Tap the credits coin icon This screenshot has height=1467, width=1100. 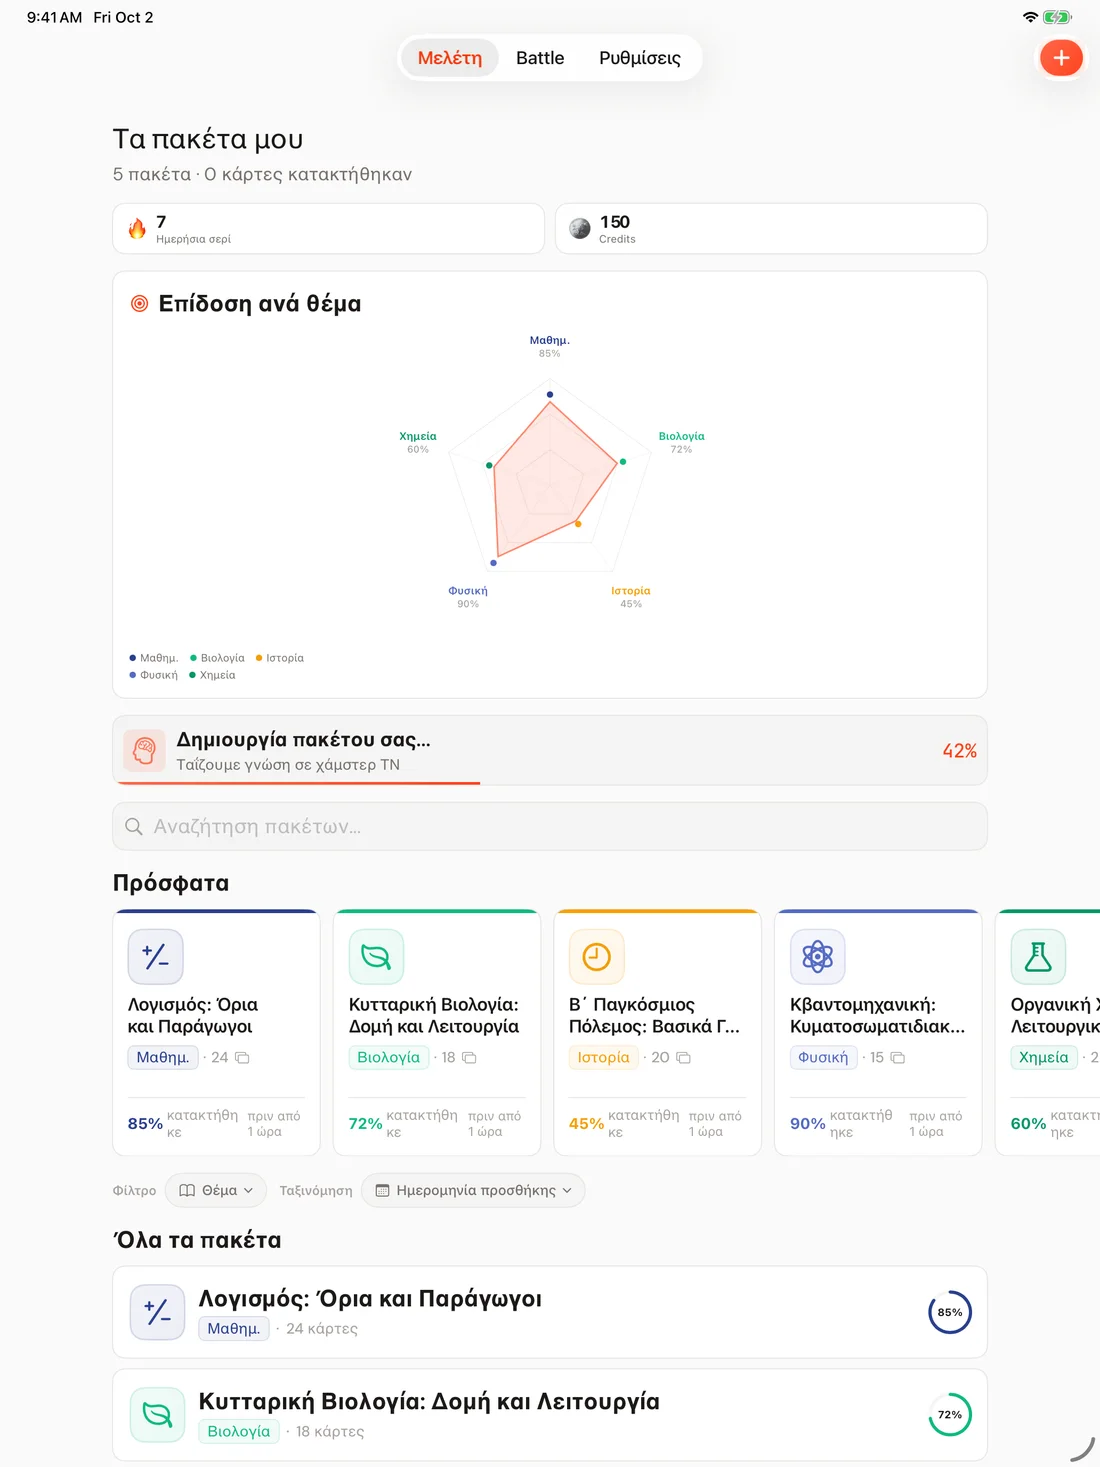pyautogui.click(x=580, y=229)
